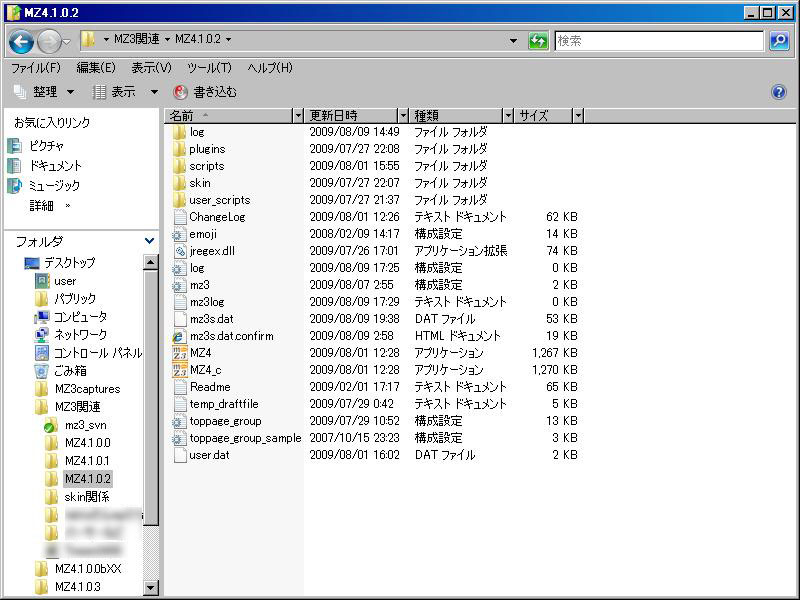Click the back navigation arrow button

click(x=22, y=41)
